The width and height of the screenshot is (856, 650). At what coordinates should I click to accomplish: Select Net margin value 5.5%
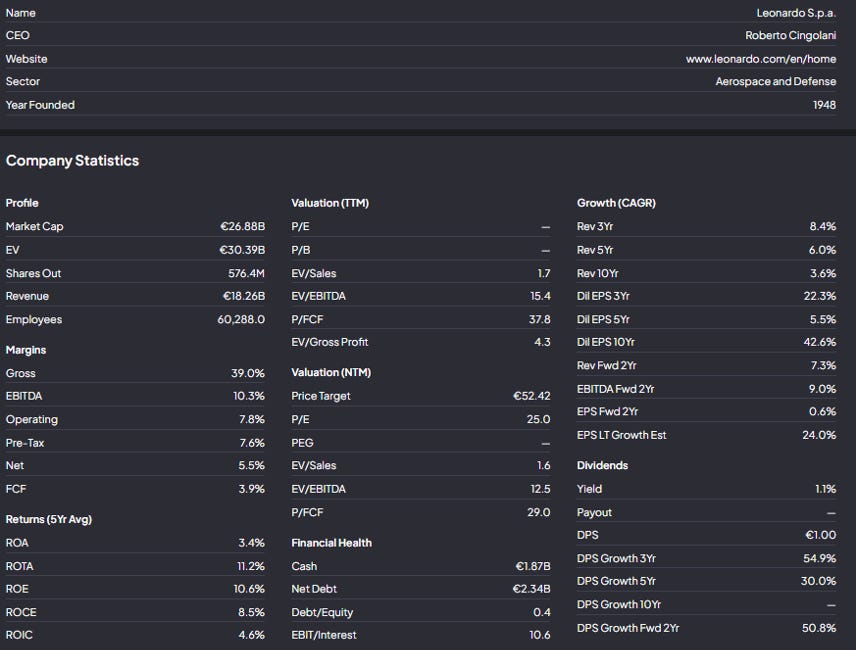coord(252,466)
